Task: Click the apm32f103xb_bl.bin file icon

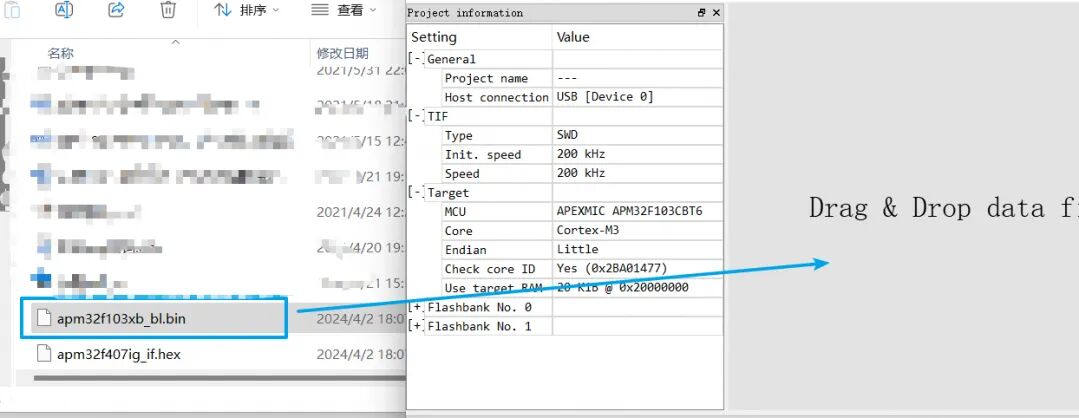Action: point(43,319)
